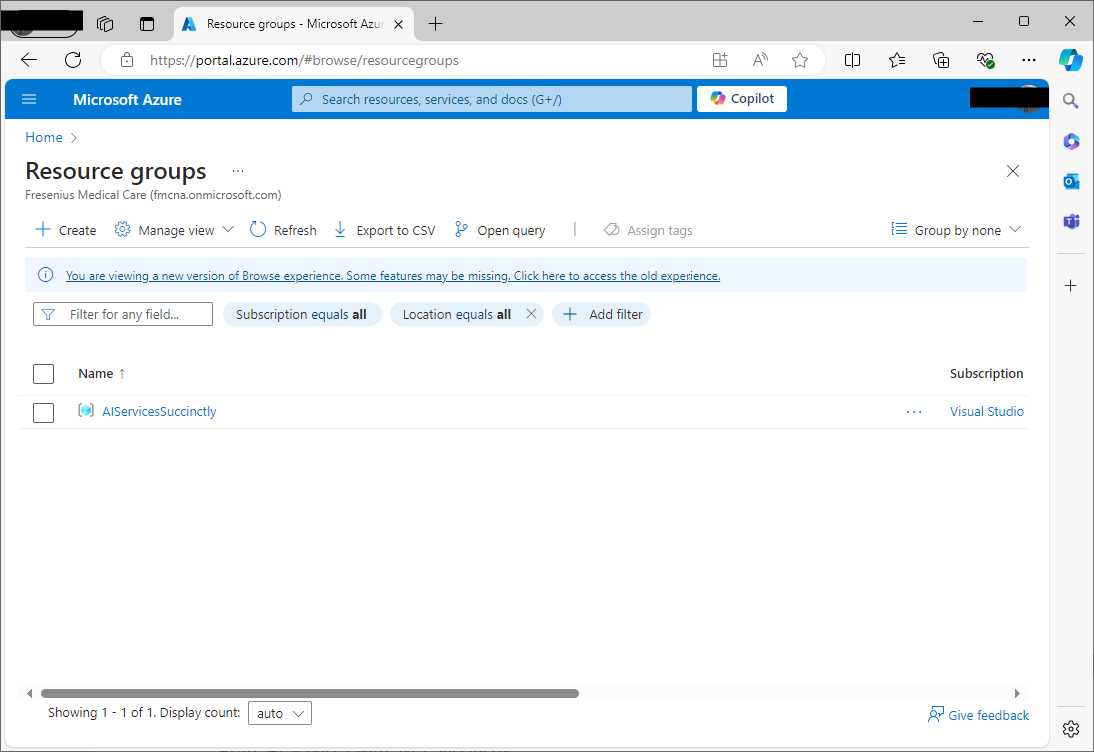Open the tab actions menu icon
Viewport: 1094px width, 752px height.
(x=147, y=24)
